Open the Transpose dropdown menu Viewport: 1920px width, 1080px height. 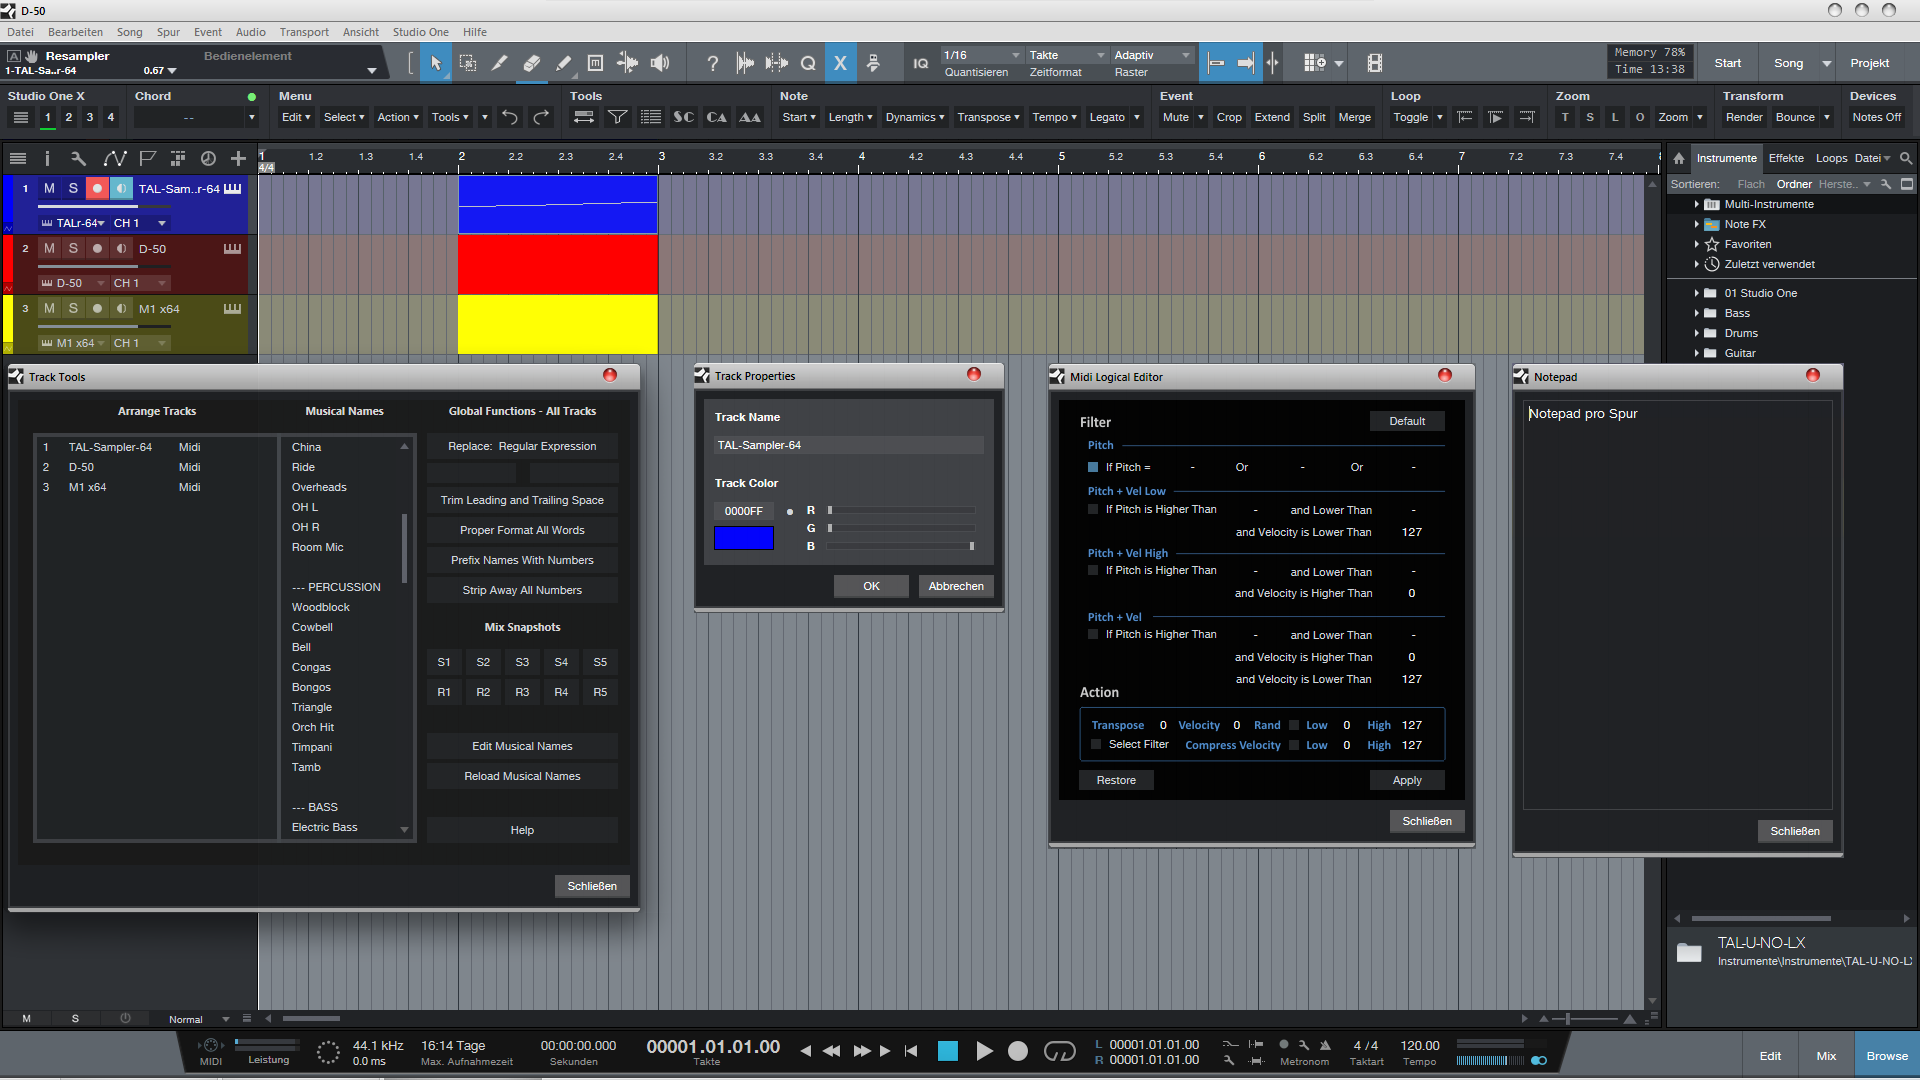988,118
